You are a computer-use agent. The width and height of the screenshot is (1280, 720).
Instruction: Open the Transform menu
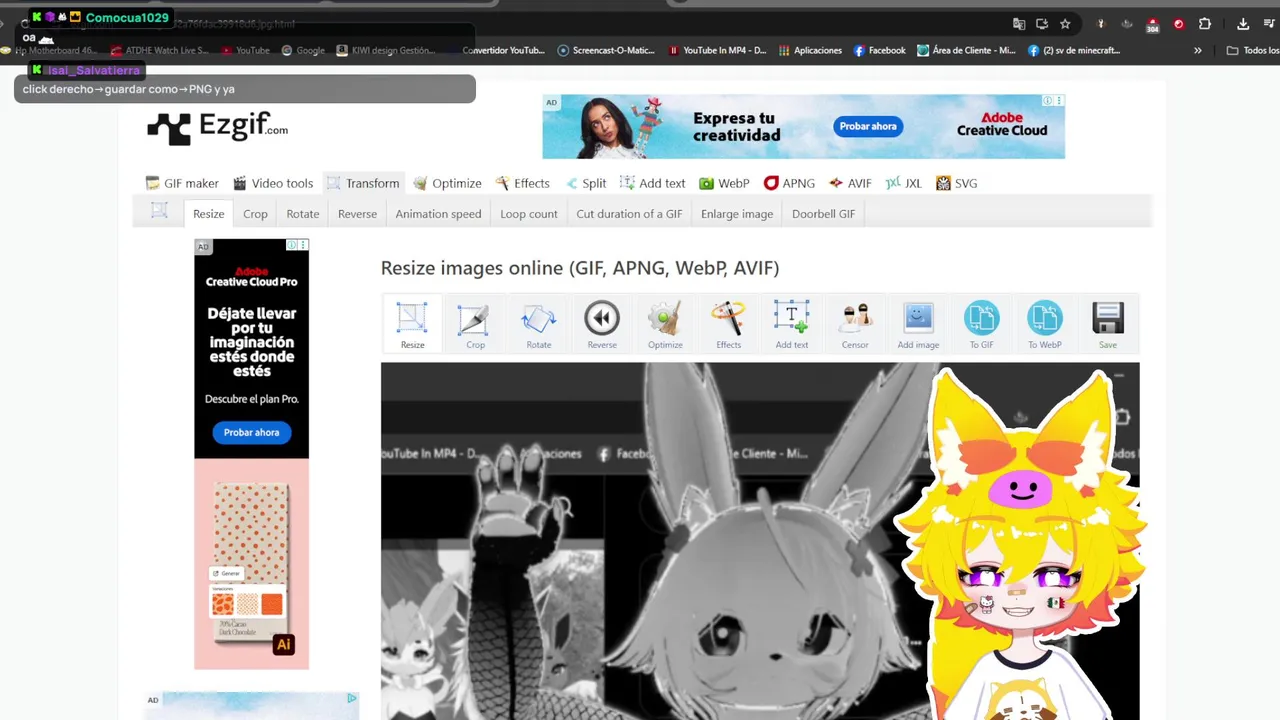pos(364,183)
